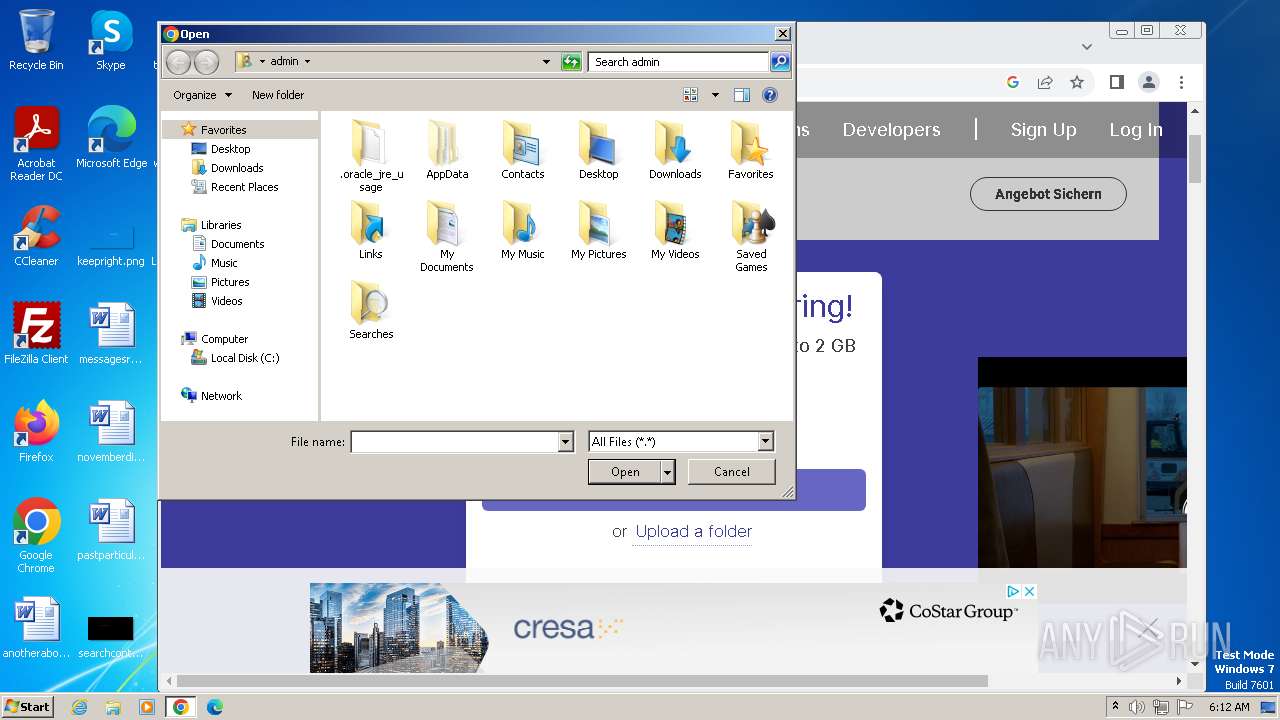Screen dimensions: 1280x720
Task: Click Microsoft Edge icon in taskbar
Action: (215, 707)
